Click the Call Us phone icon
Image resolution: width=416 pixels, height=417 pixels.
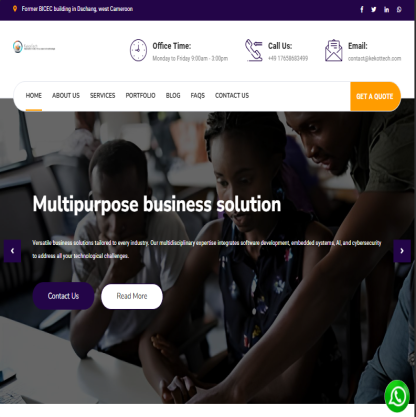pyautogui.click(x=254, y=50)
